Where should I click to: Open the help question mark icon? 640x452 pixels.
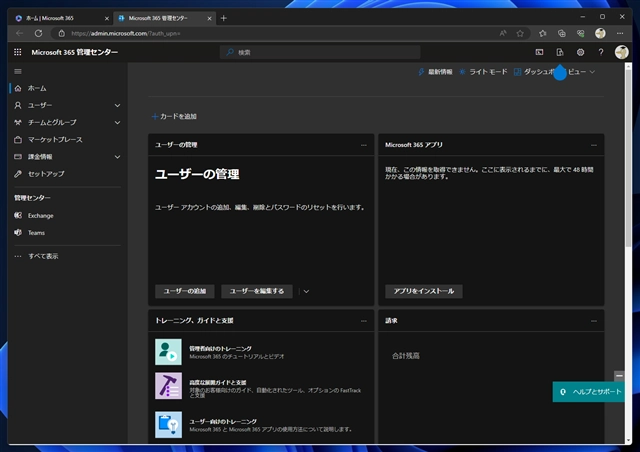coord(600,52)
